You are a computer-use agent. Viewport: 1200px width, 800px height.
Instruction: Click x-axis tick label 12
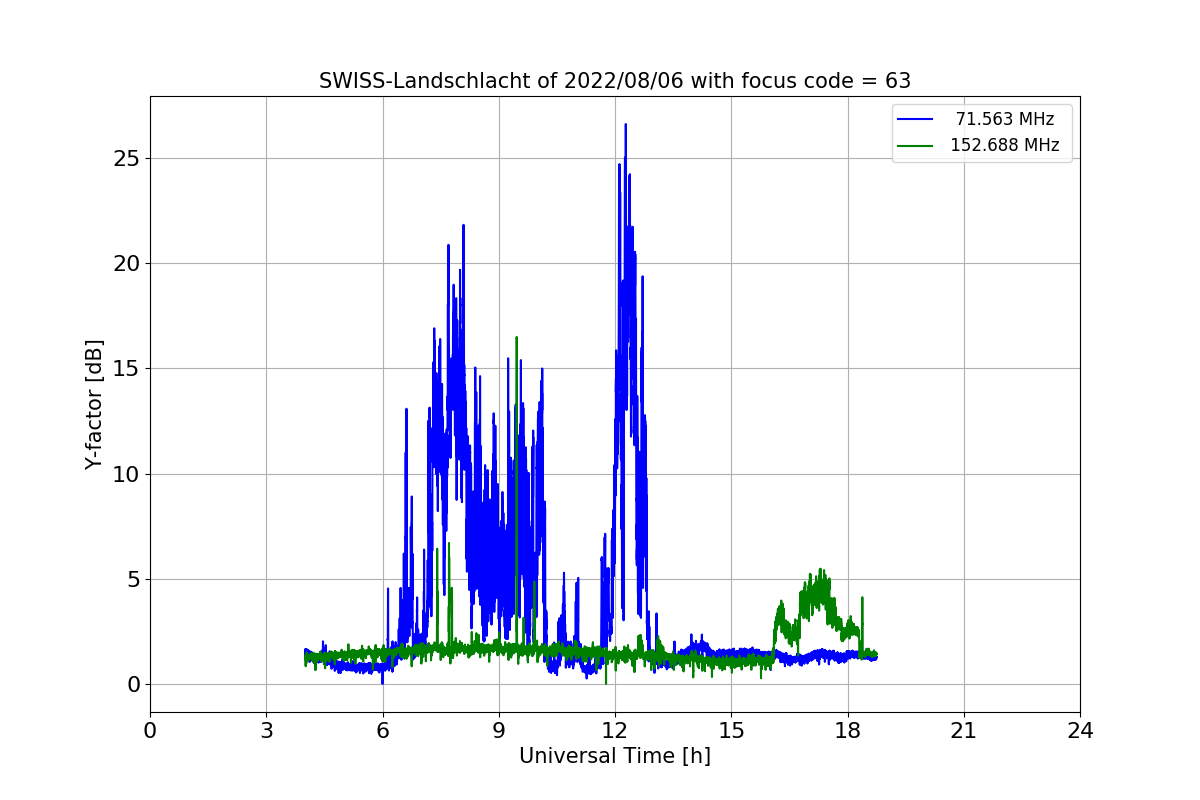615,731
